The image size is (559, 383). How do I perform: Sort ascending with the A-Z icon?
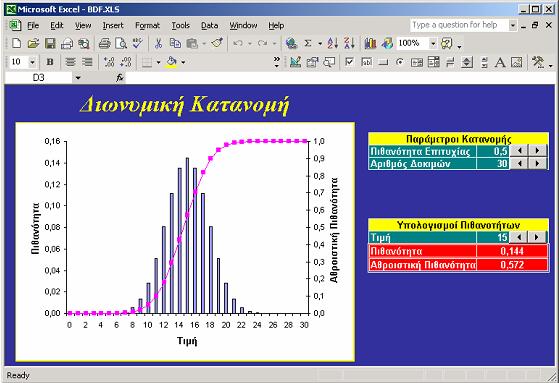333,44
